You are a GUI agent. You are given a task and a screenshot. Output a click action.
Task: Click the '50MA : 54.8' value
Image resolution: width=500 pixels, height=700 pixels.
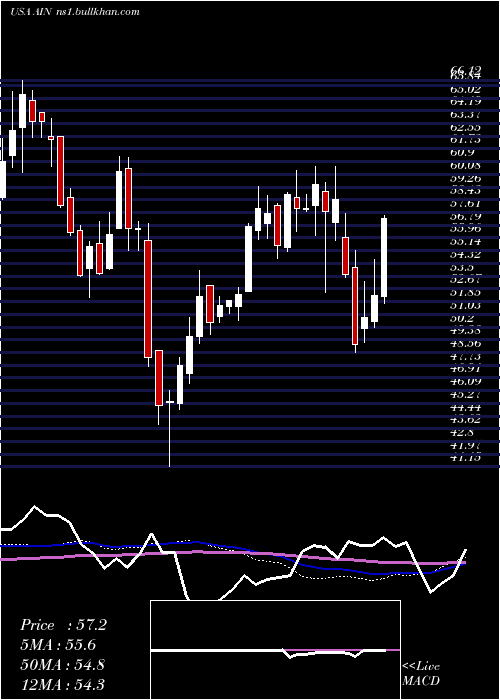pyautogui.click(x=62, y=665)
